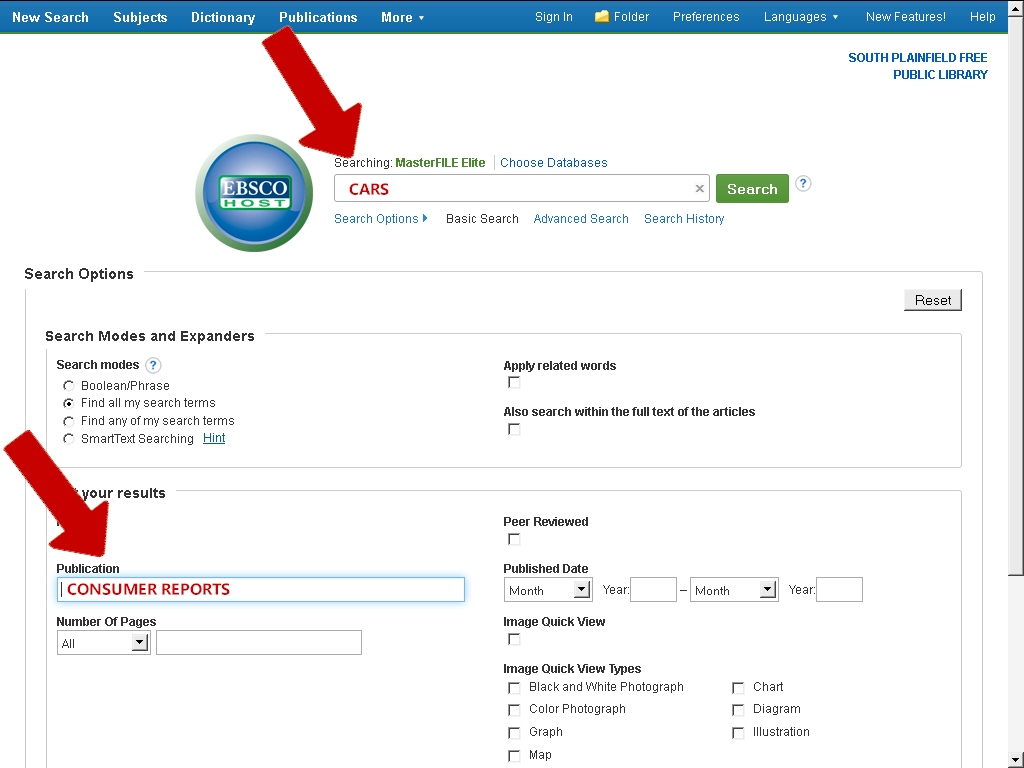
Task: Open the Subjects menu item
Action: click(140, 18)
